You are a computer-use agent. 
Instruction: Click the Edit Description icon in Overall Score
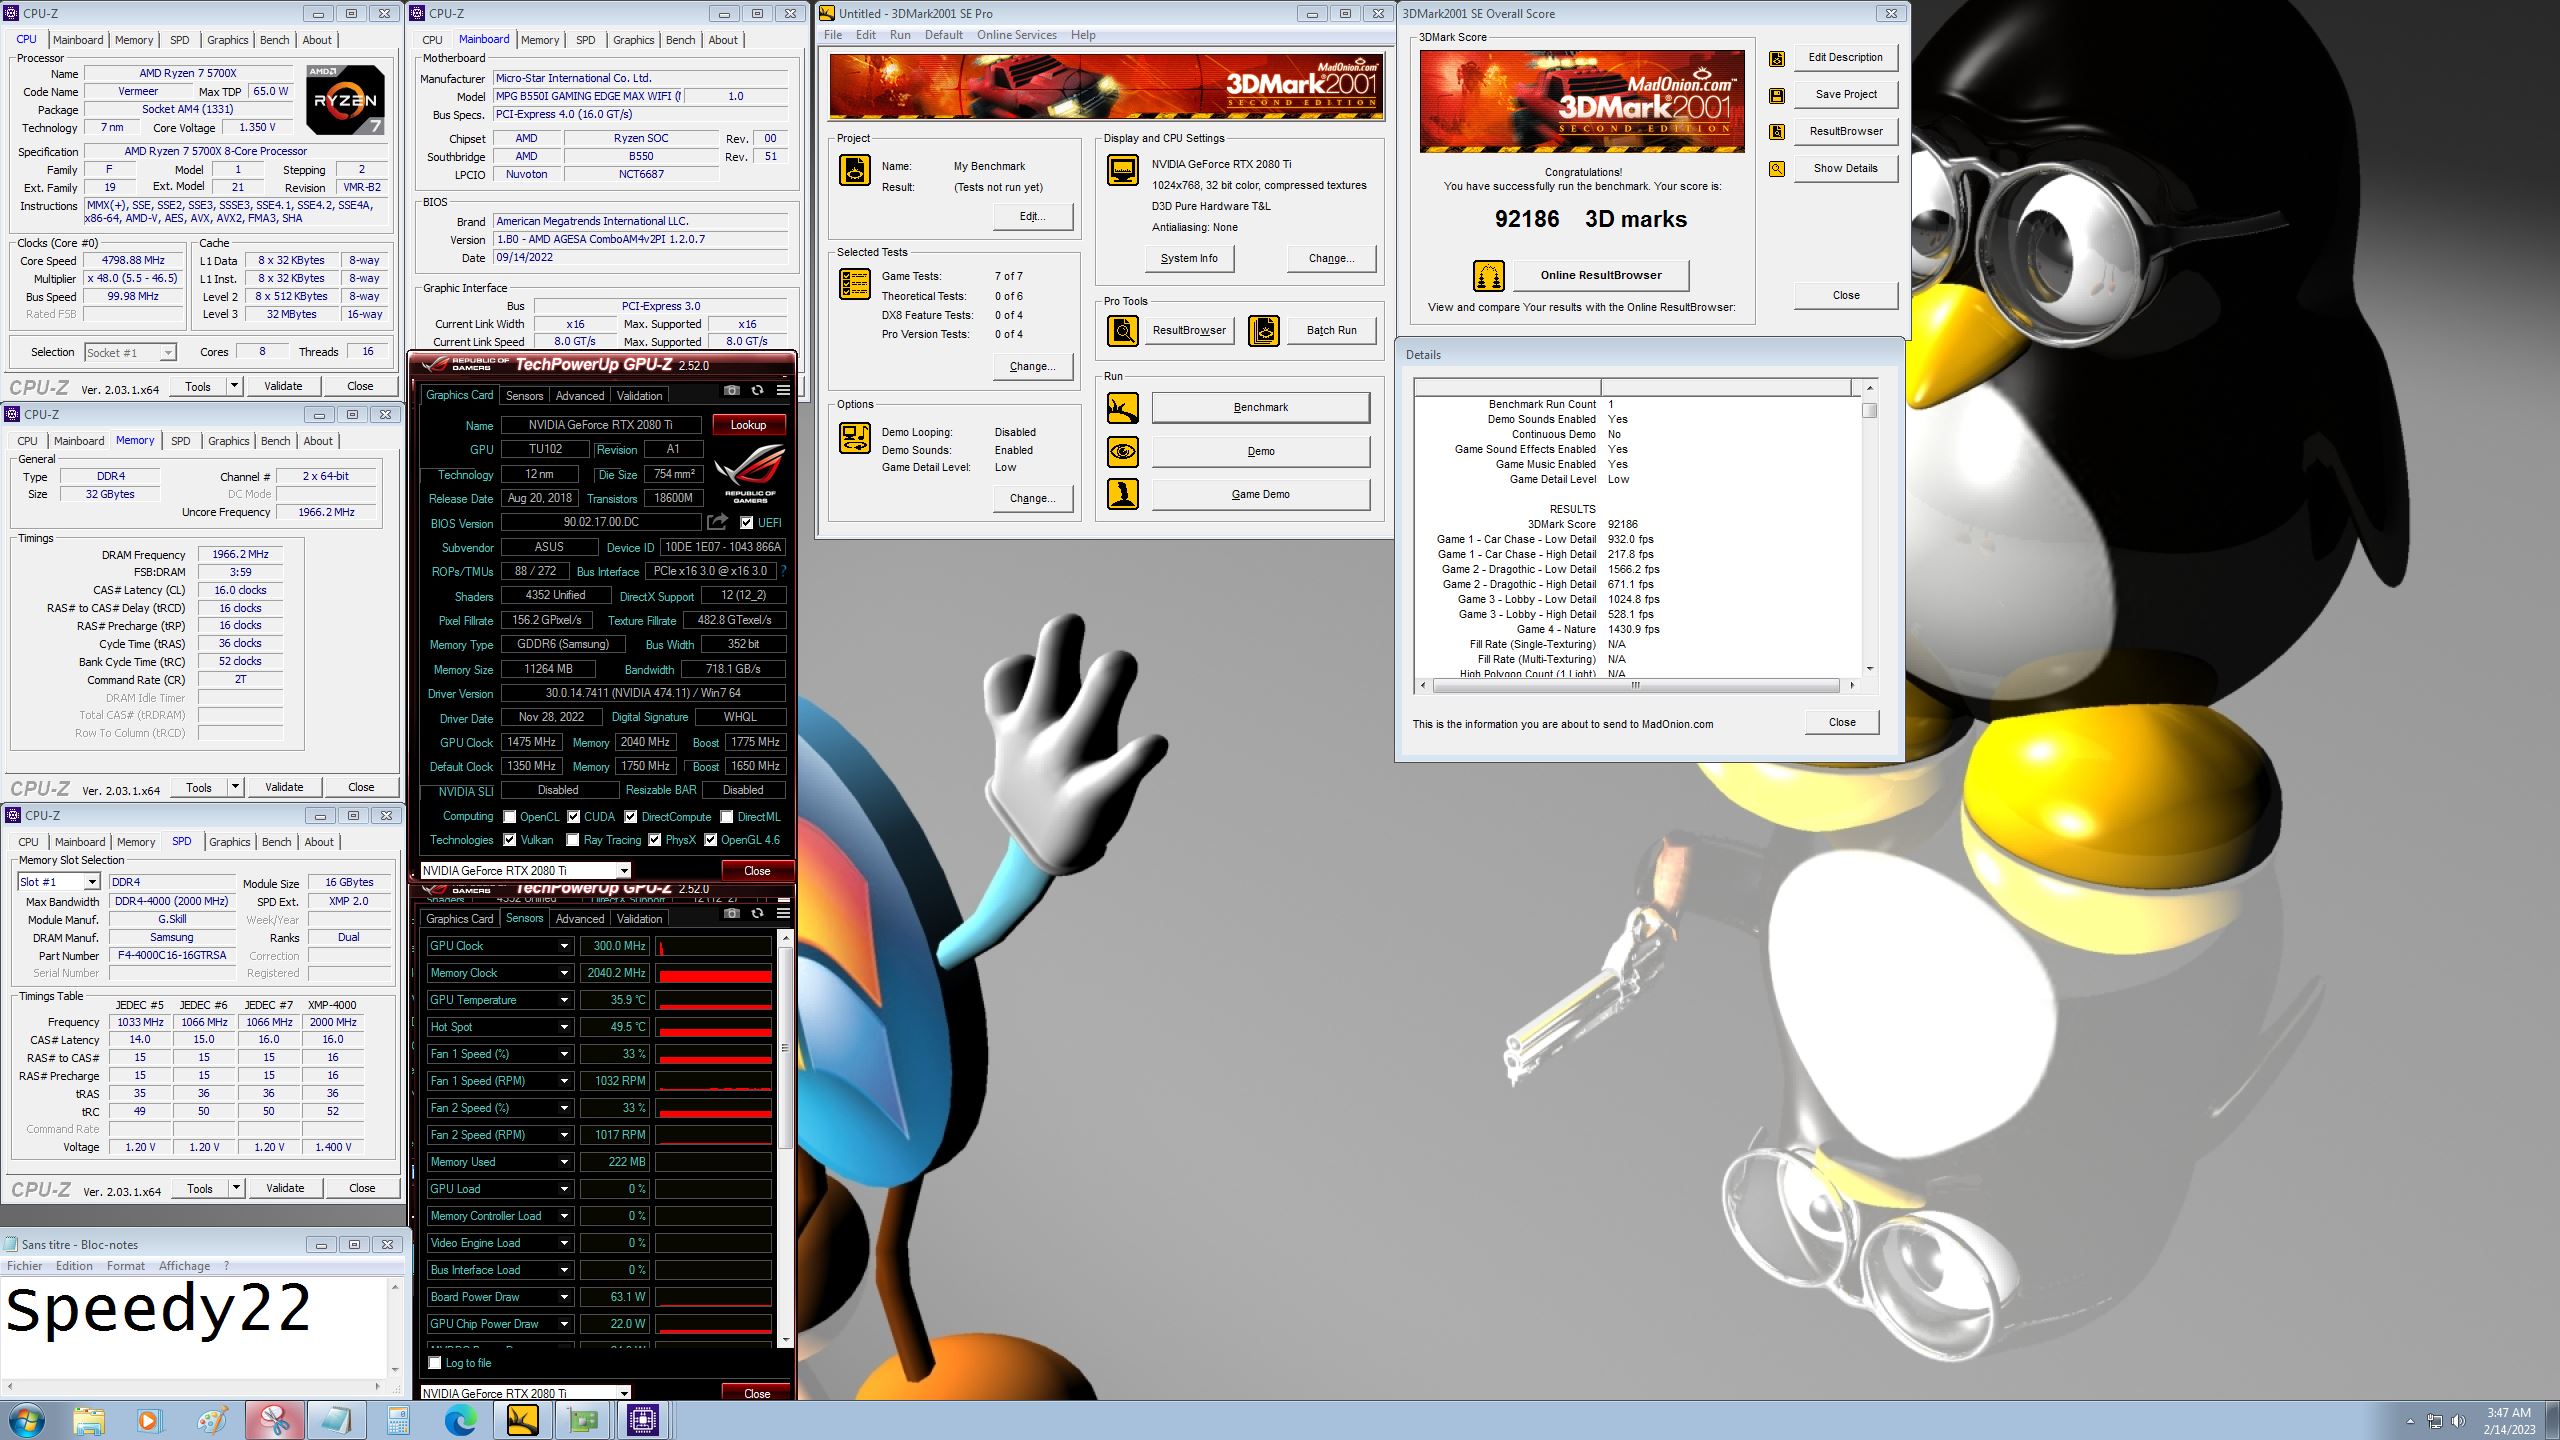pos(1777,58)
